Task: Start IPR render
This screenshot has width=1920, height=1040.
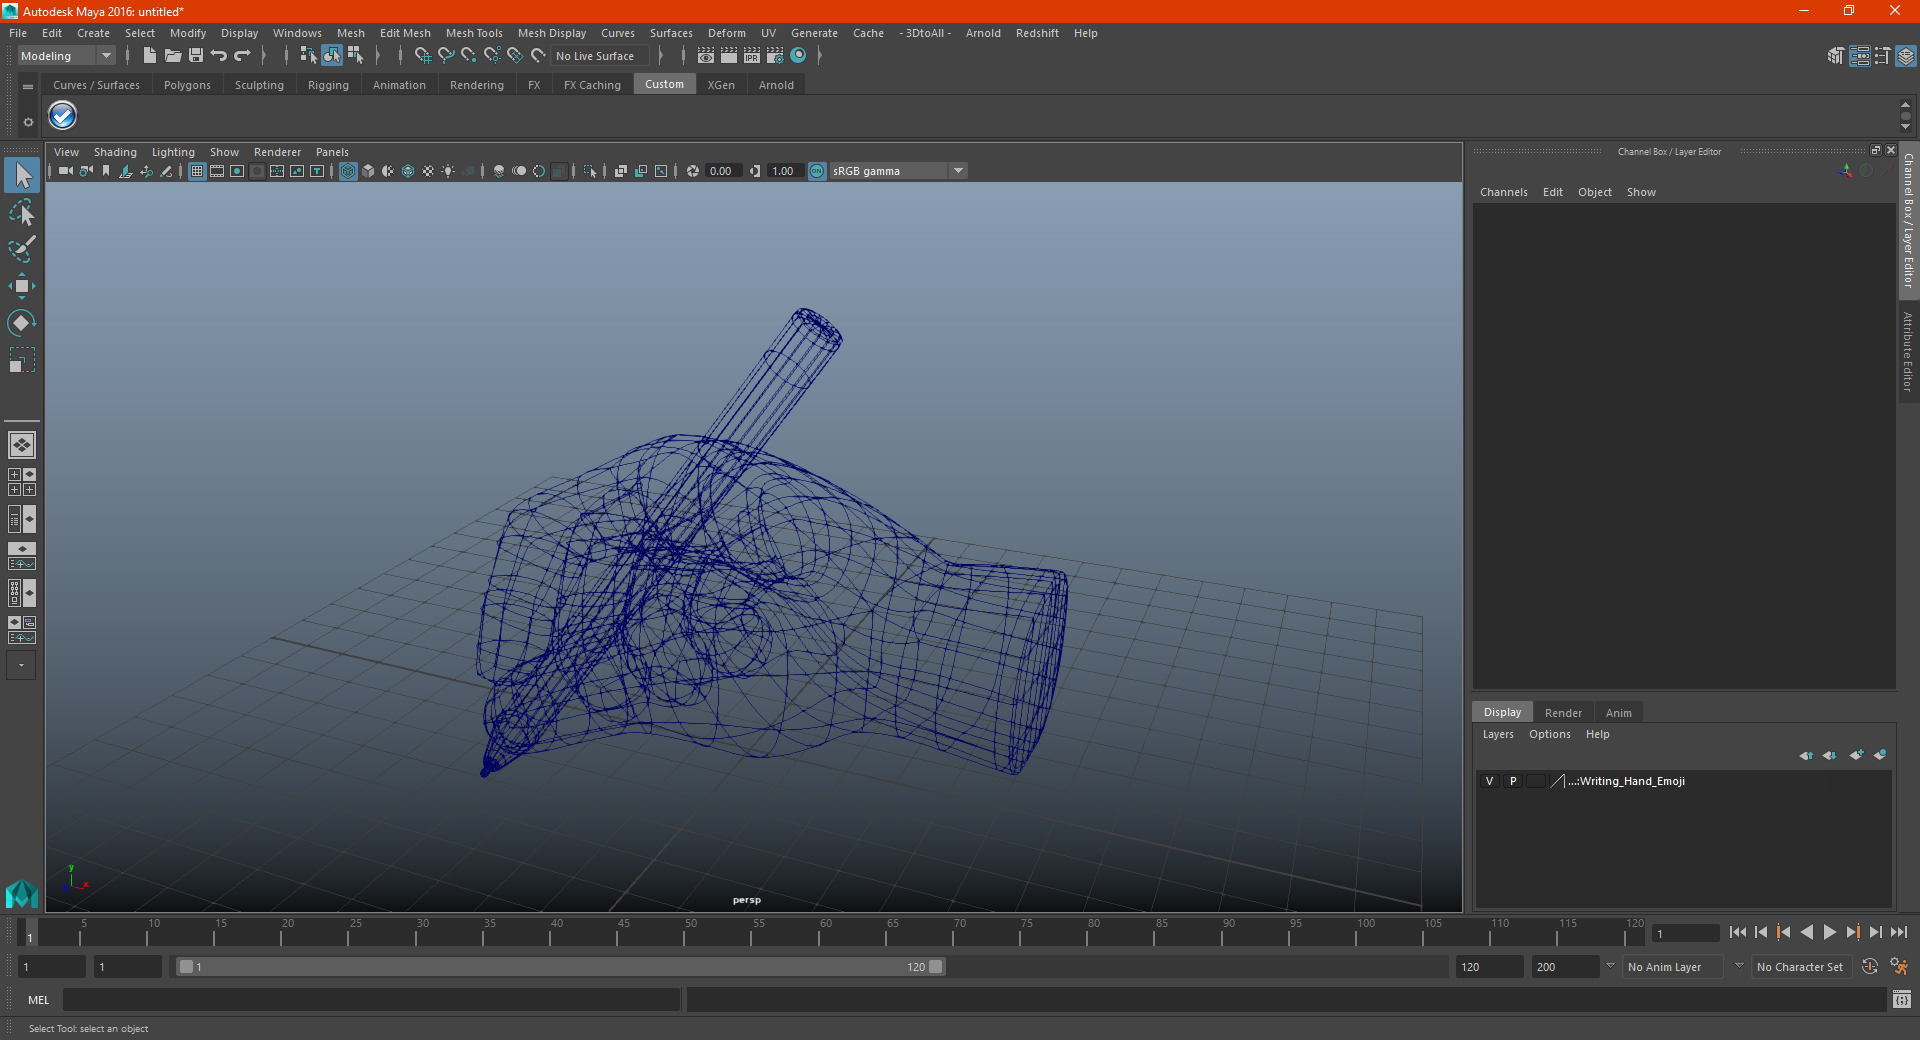Action: [x=752, y=56]
